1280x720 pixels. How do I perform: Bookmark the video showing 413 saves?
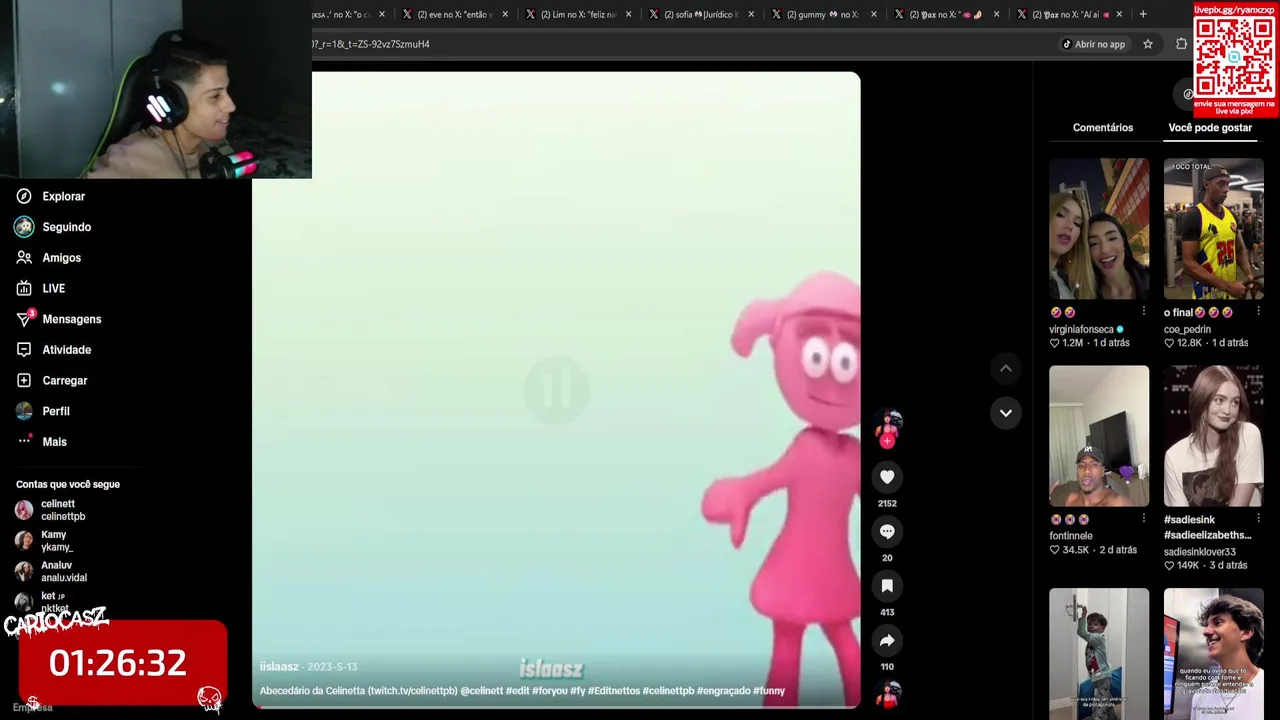click(x=887, y=586)
